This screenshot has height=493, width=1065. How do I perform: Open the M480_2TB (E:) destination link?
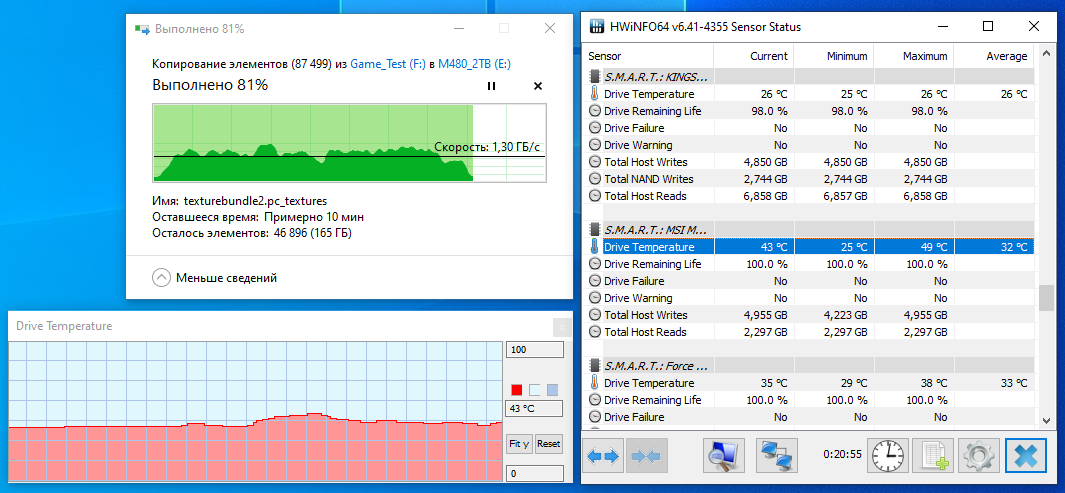(474, 64)
